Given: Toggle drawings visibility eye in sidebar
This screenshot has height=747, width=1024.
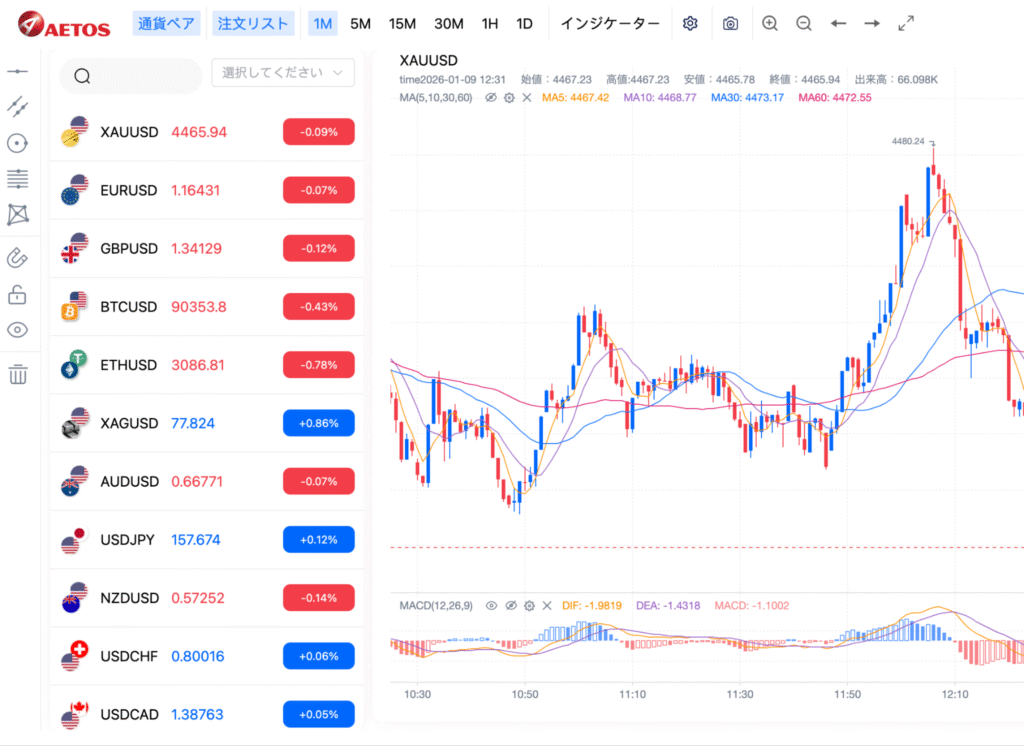Looking at the screenshot, I should coord(18,330).
